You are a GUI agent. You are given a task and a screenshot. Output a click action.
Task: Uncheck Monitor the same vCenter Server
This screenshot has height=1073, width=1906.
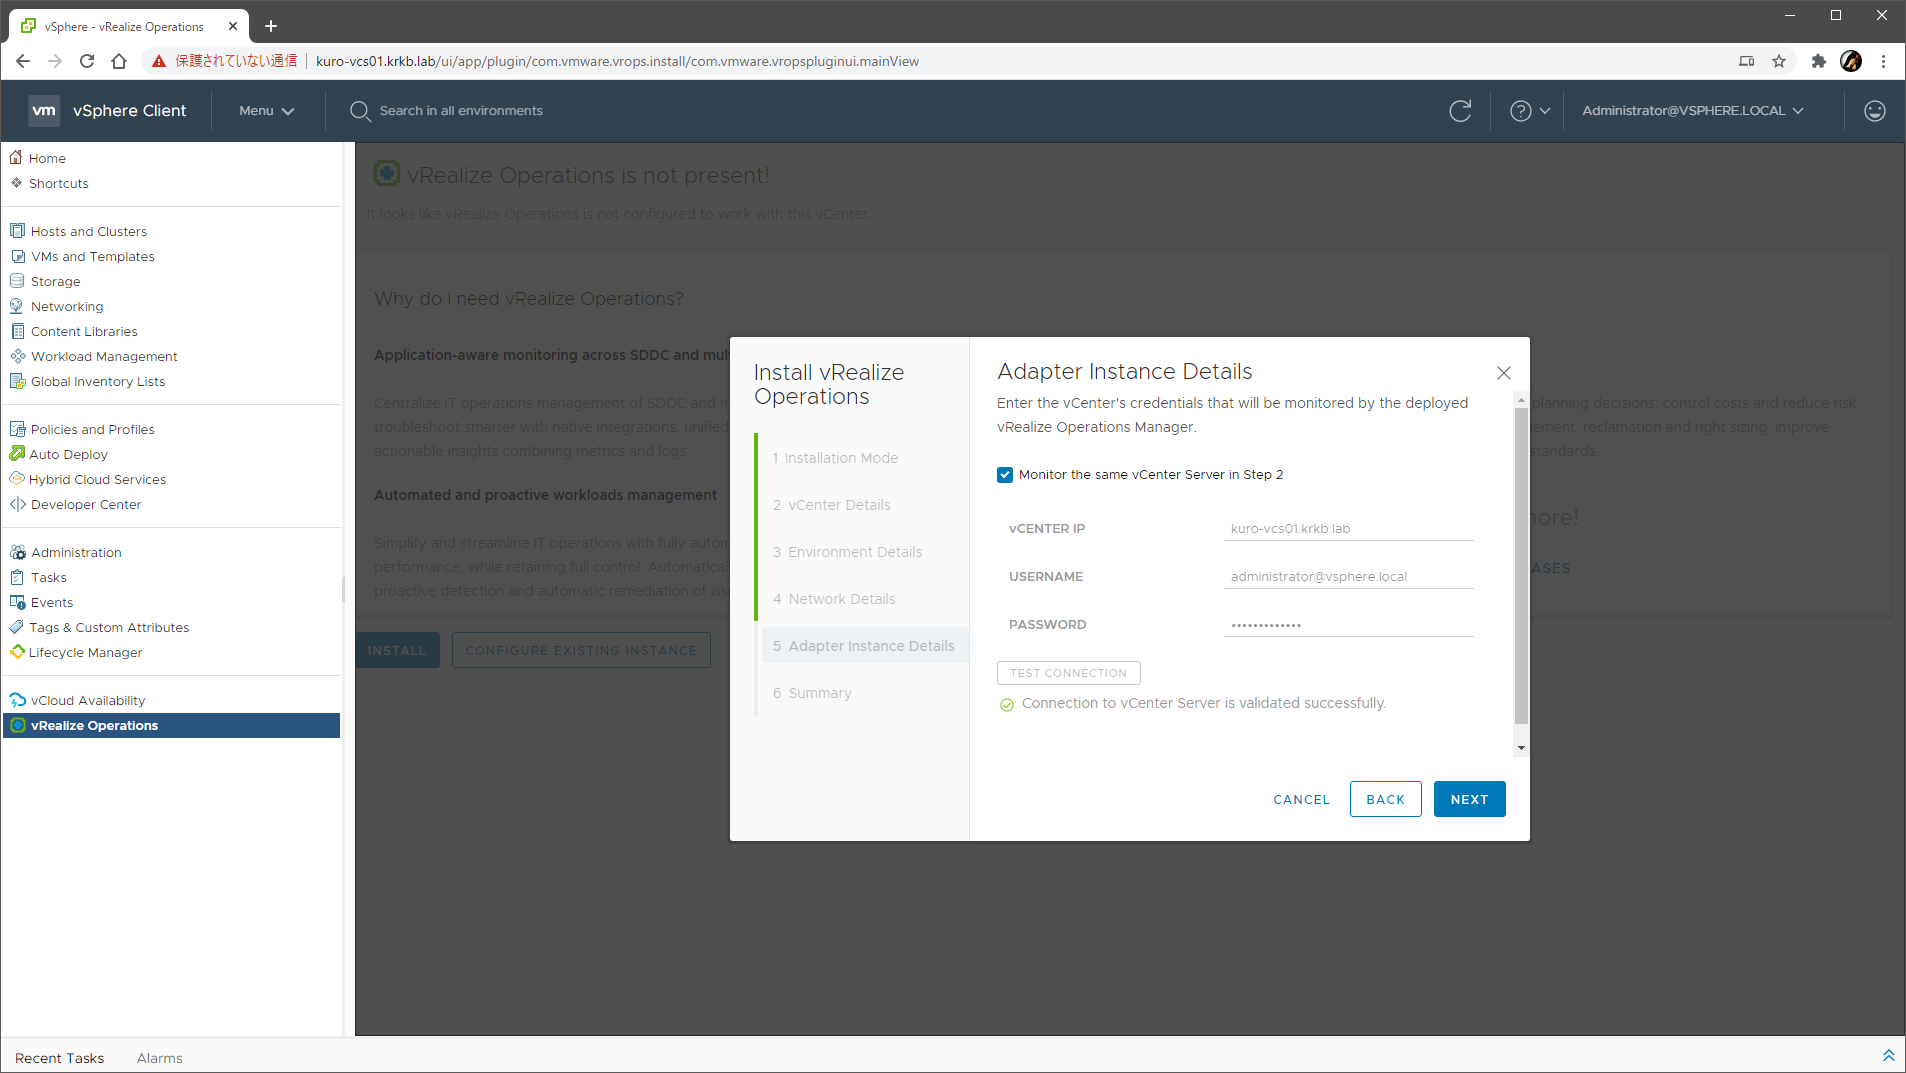coord(1005,475)
